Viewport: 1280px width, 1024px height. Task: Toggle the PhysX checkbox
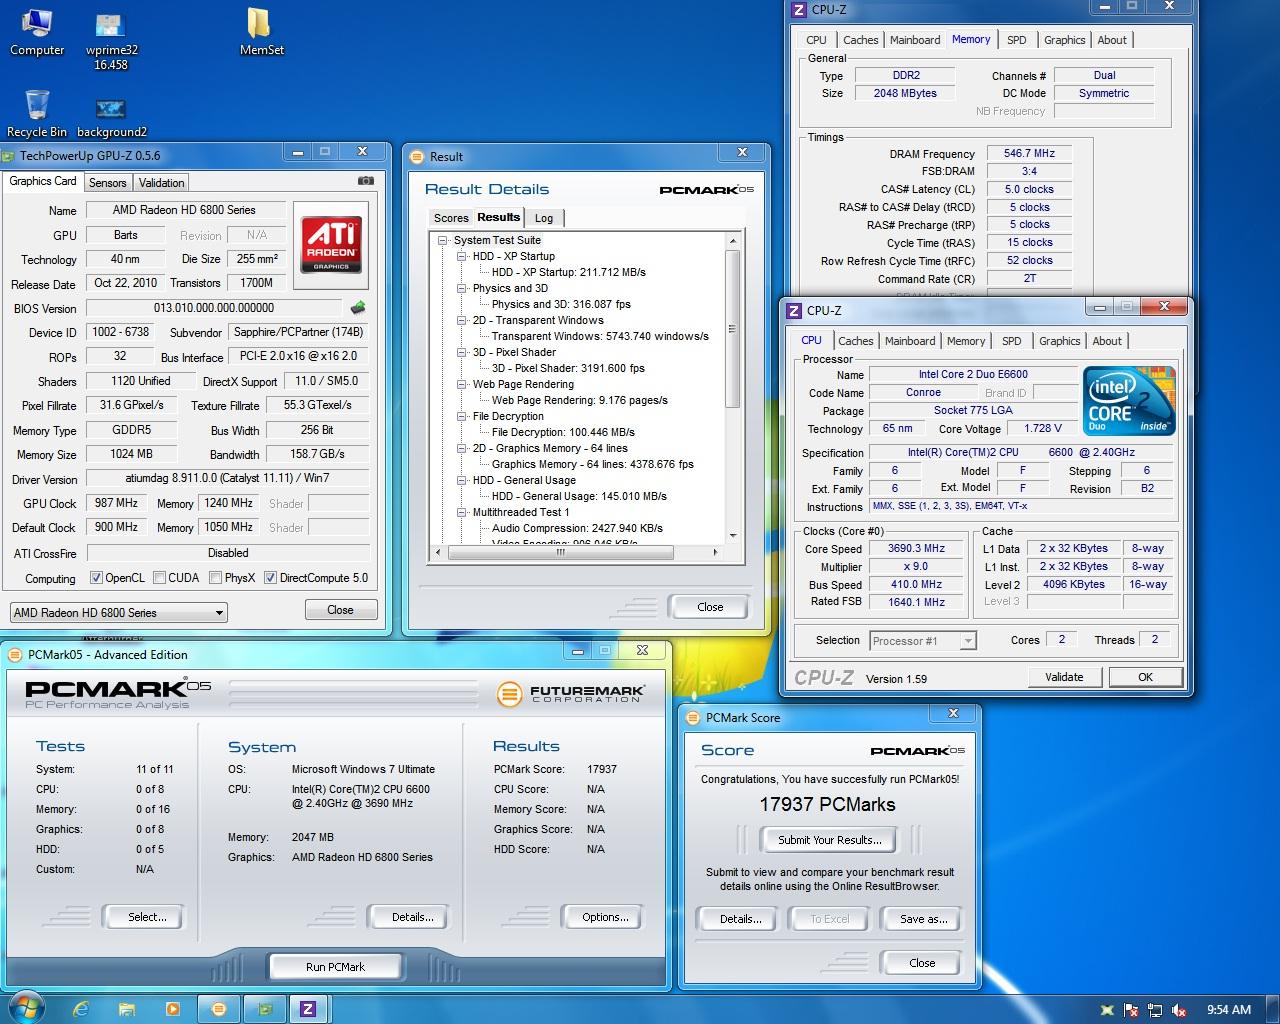pos(215,577)
